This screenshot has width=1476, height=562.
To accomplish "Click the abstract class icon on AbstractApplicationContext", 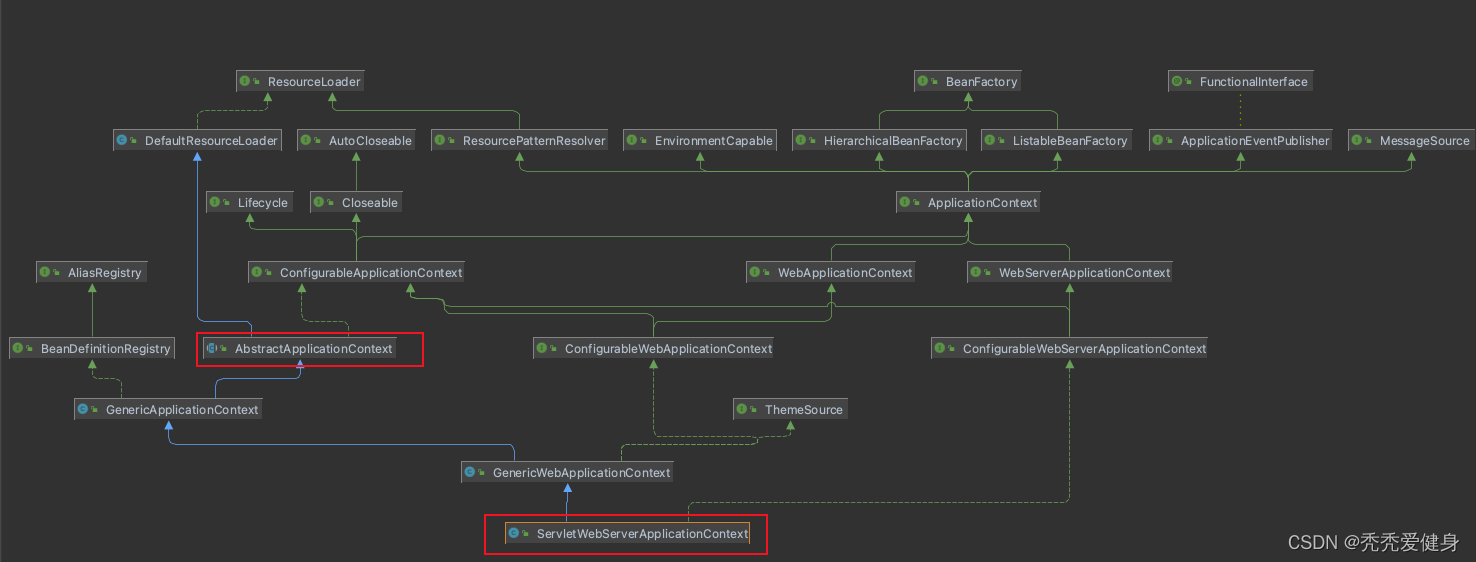I will [212, 349].
